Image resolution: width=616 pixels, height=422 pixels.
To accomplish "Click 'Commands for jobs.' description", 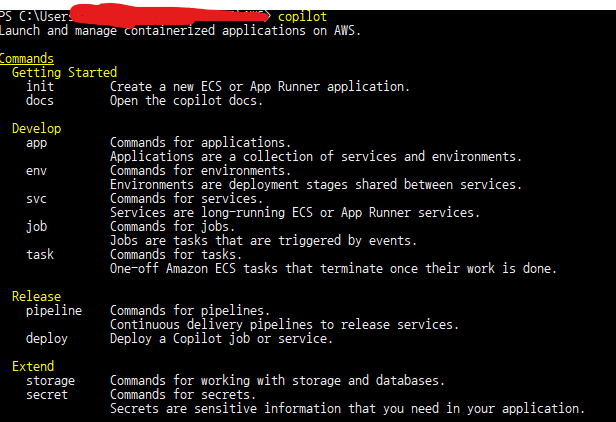I will (172, 227).
